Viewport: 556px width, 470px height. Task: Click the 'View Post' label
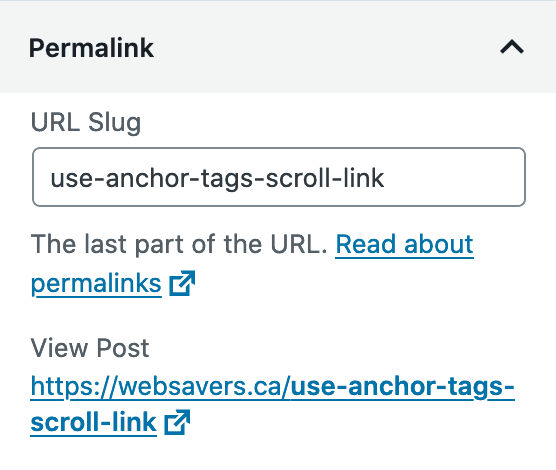[90, 348]
